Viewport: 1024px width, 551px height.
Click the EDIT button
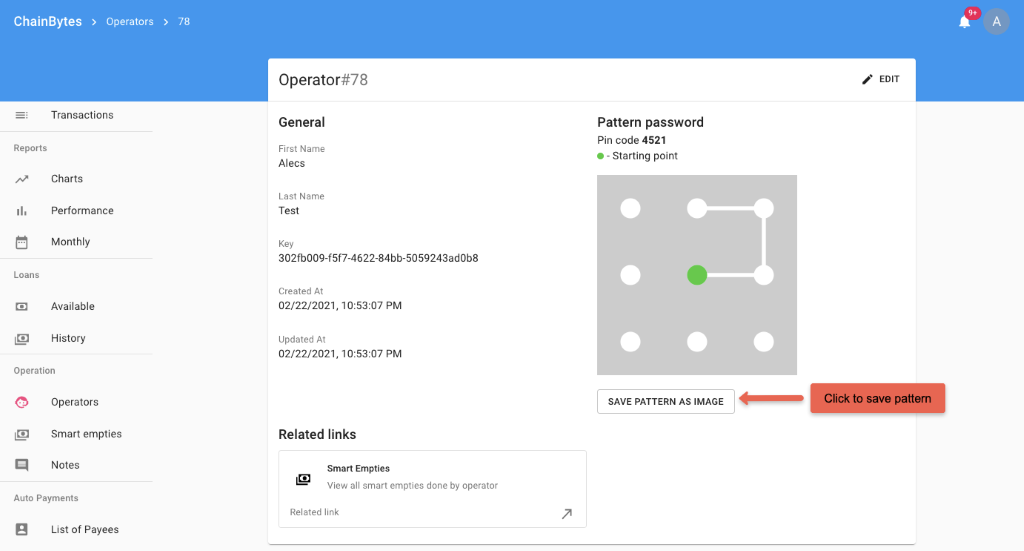[x=880, y=79]
